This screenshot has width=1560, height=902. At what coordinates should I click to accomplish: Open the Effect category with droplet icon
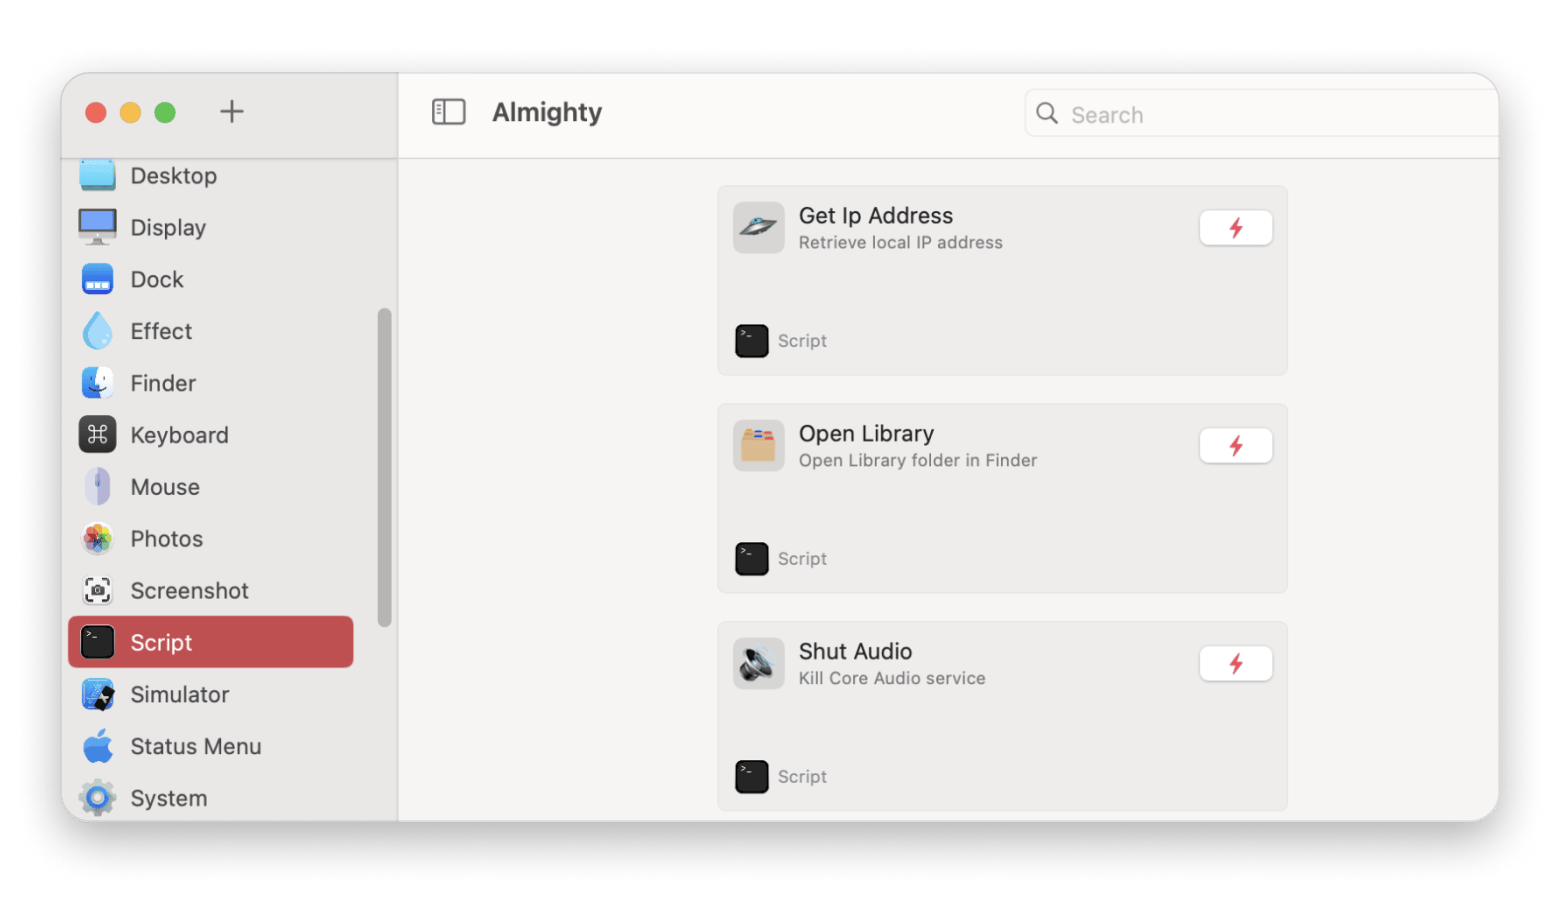coord(210,331)
